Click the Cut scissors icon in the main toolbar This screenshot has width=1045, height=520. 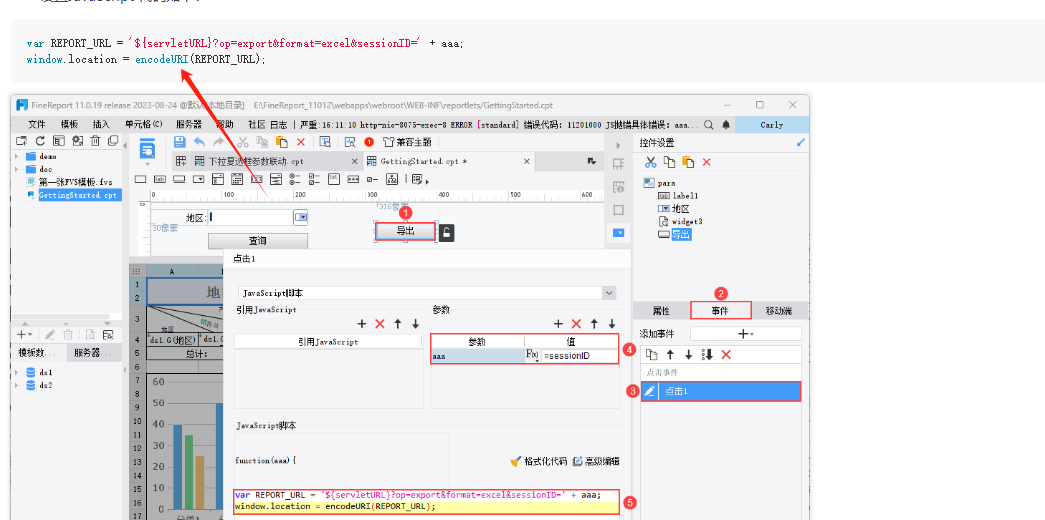pyautogui.click(x=243, y=142)
